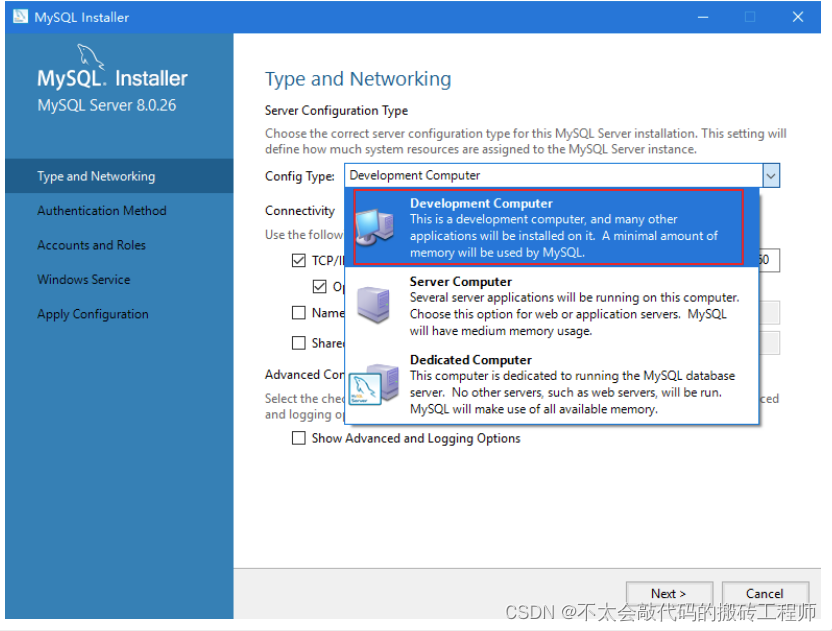Click the Type and Networking heading
832x631 pixels.
tap(358, 79)
